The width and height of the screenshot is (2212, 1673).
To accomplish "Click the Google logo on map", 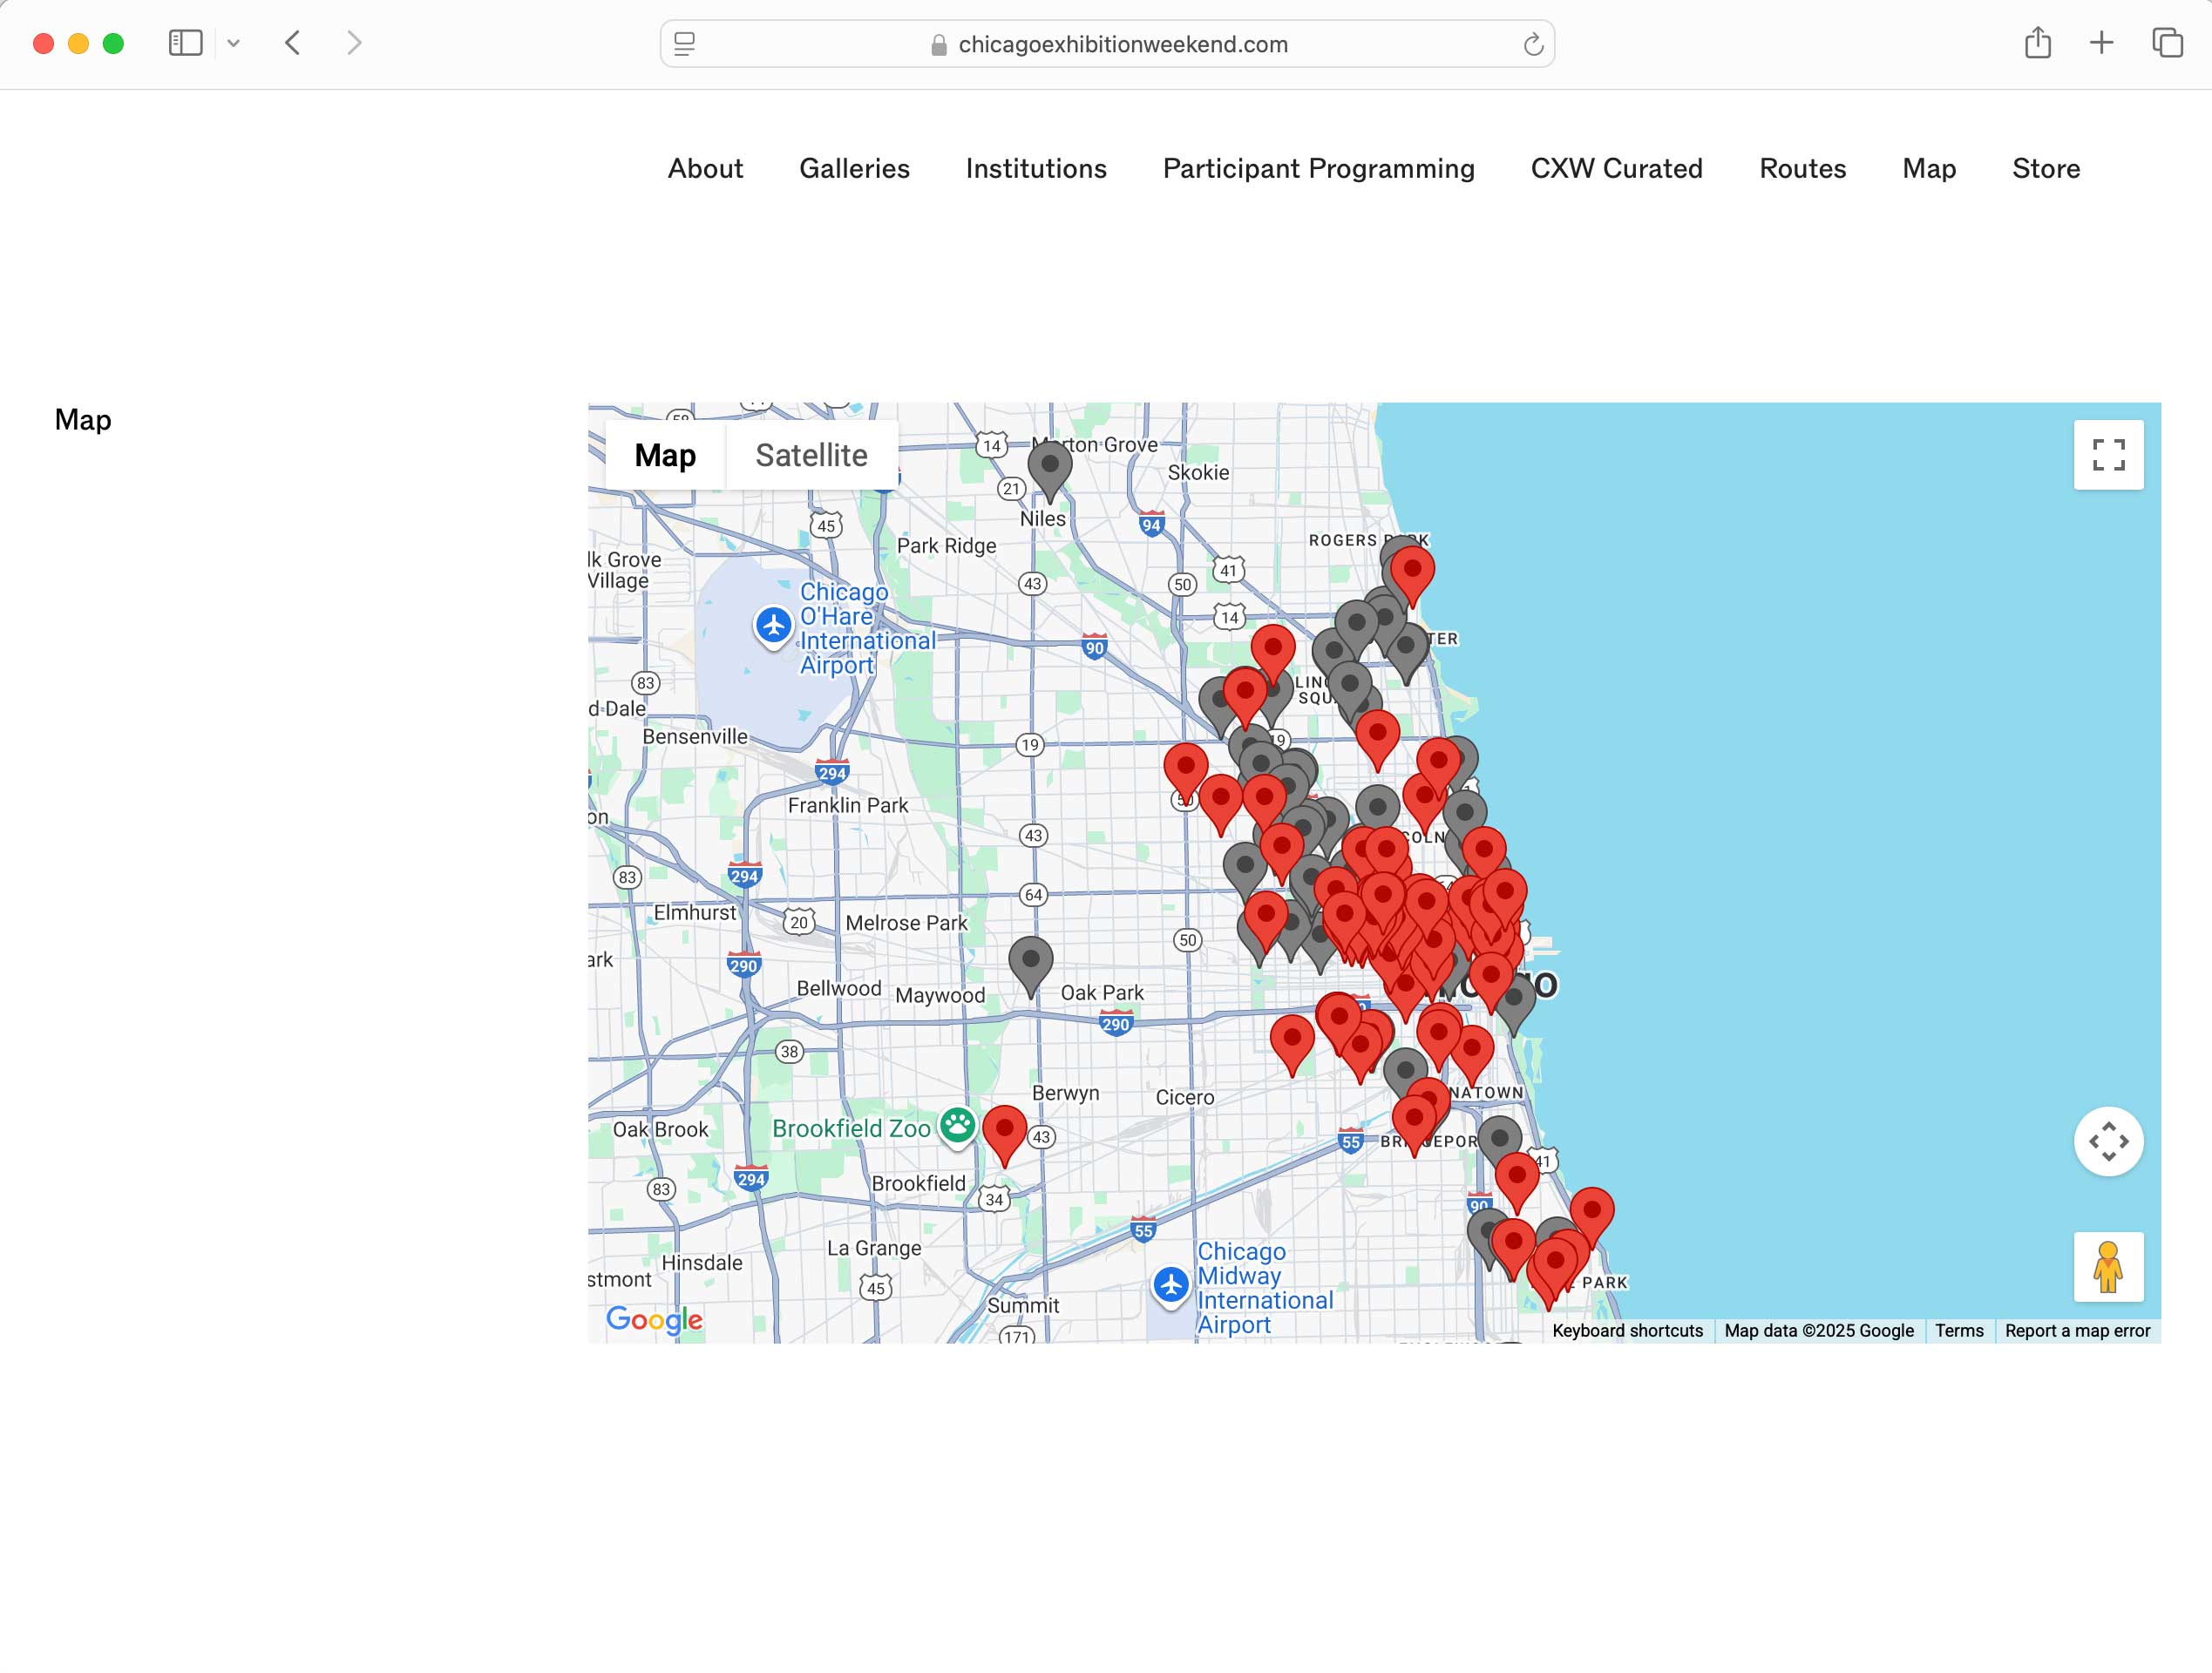I will click(x=654, y=1320).
